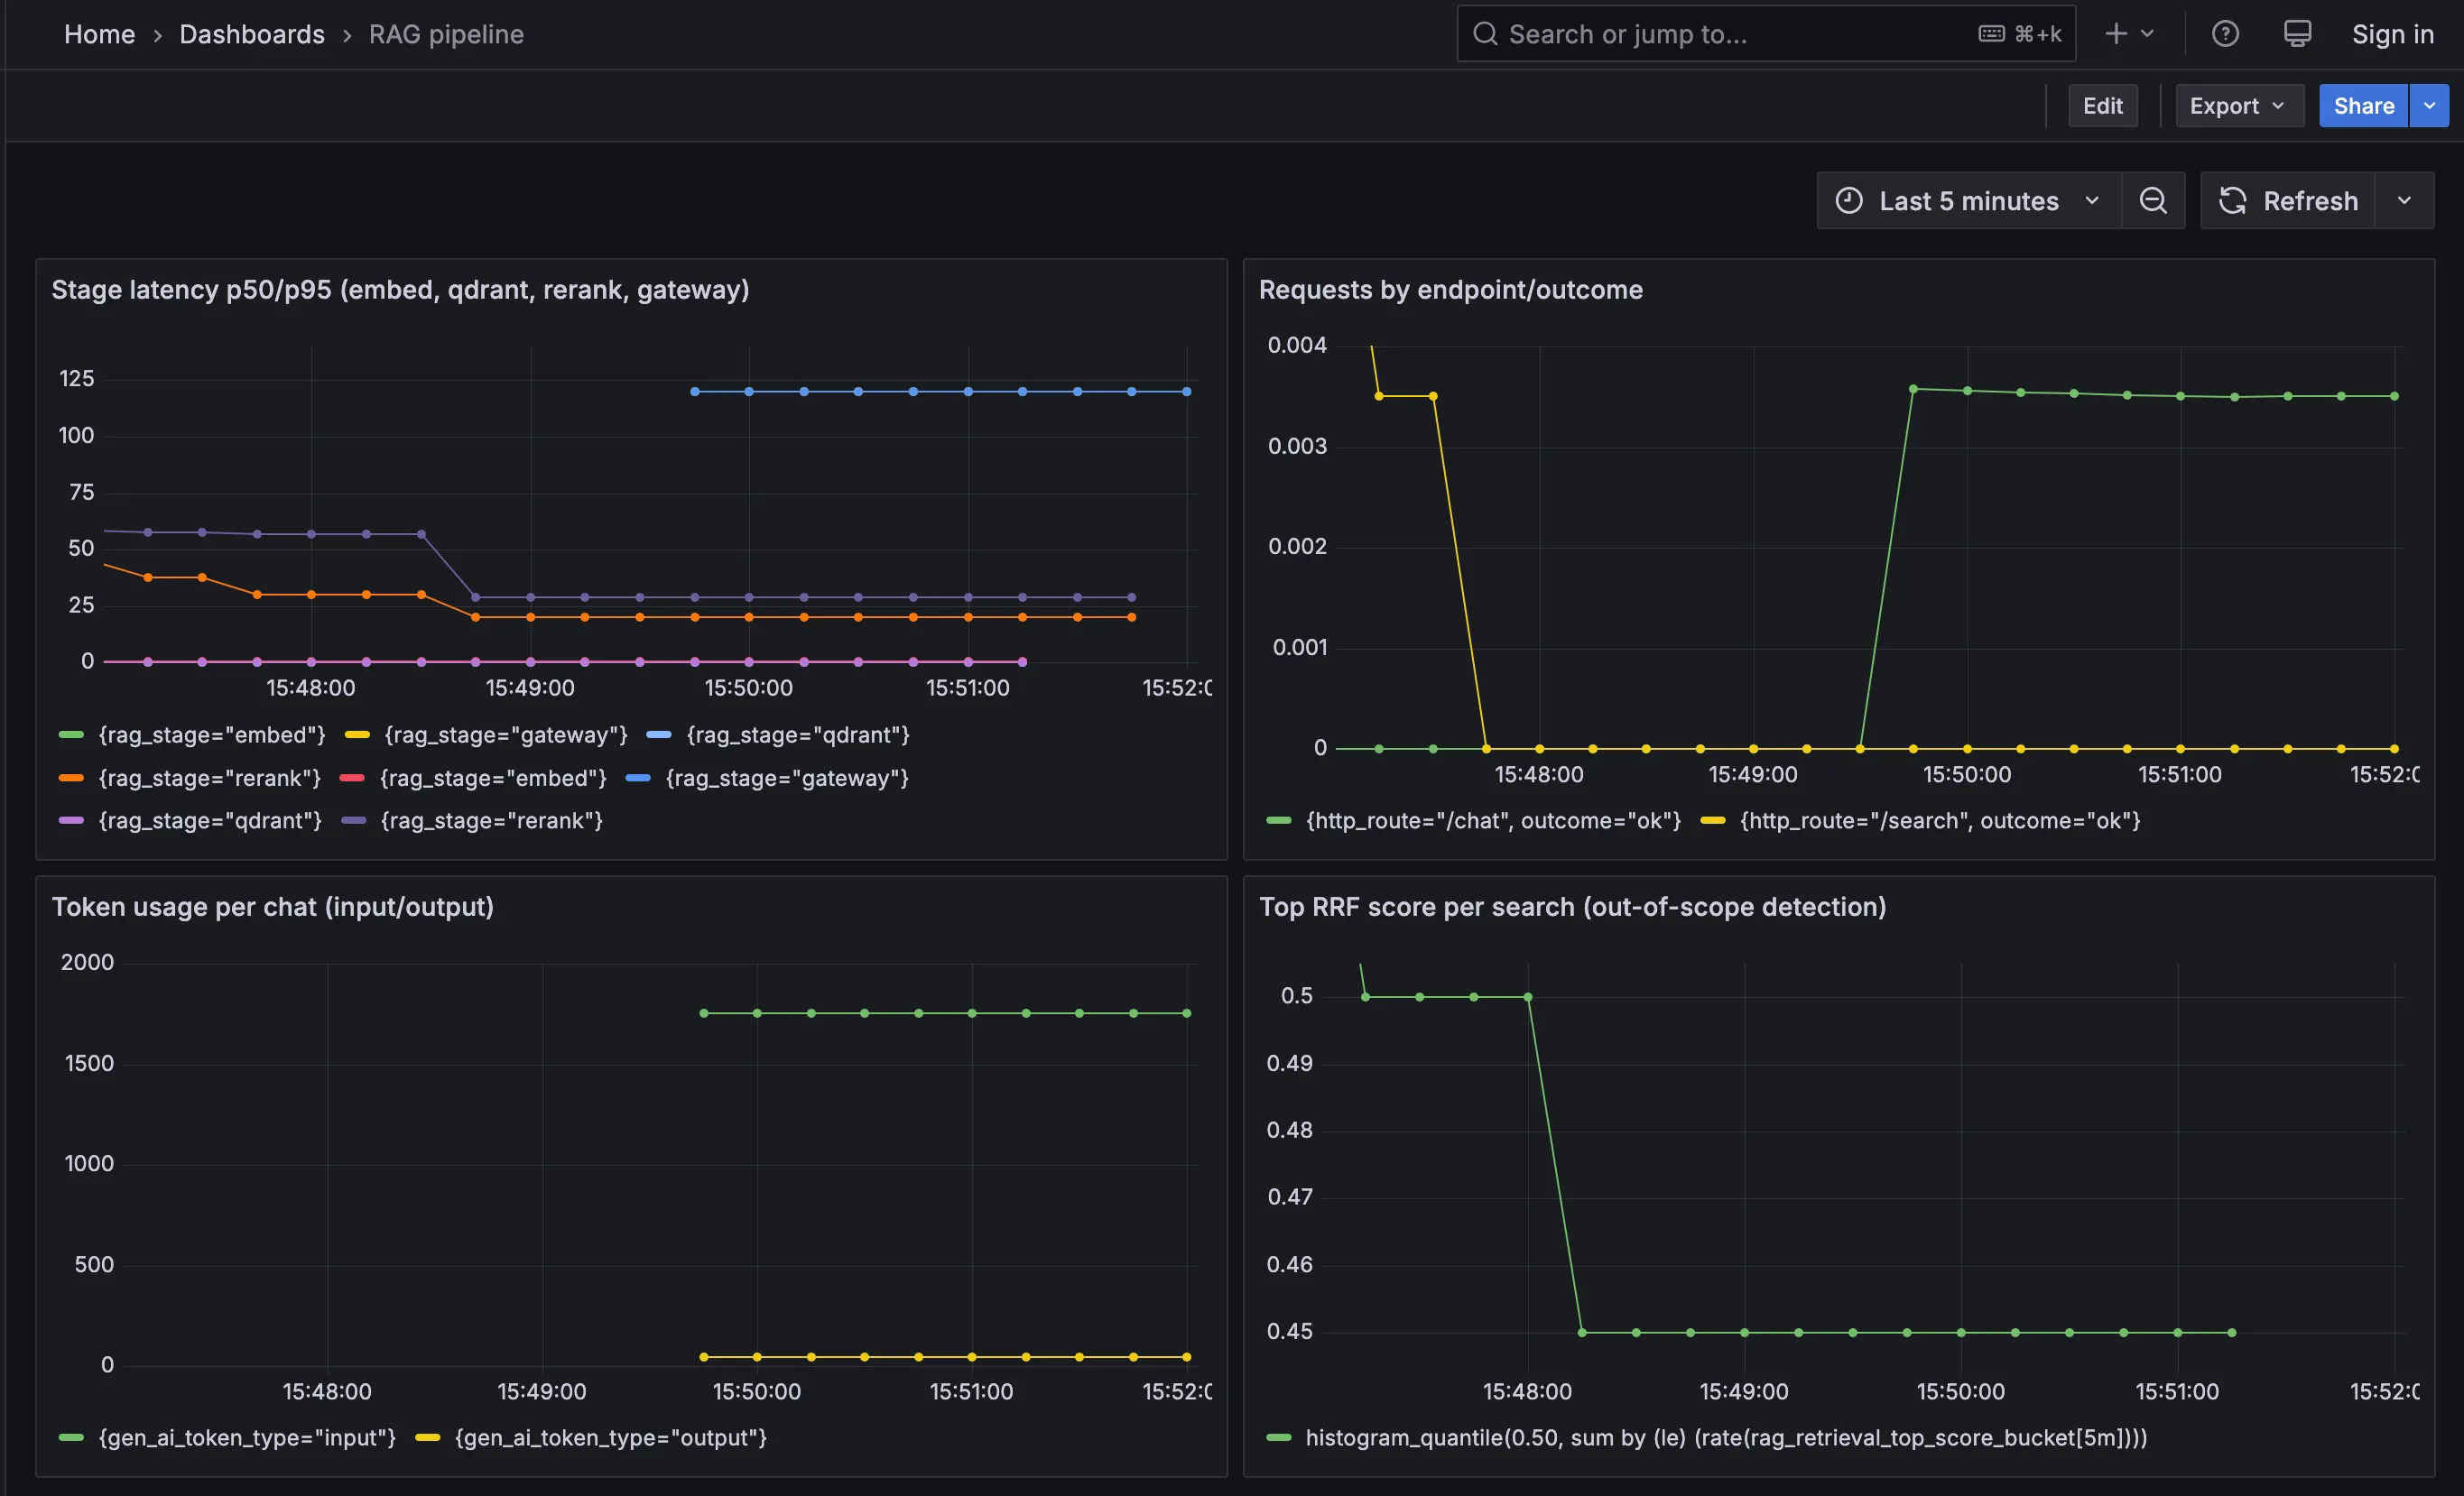Click the Stage latency p50/p95 panel title
Screen dimensions: 2464x1496
pos(400,290)
